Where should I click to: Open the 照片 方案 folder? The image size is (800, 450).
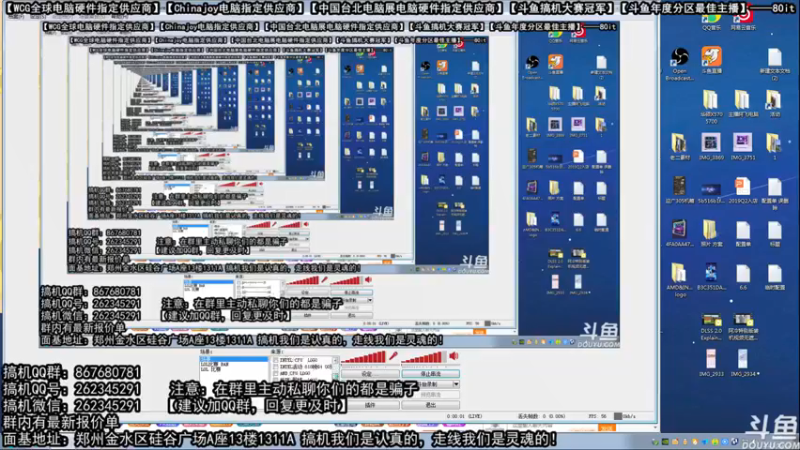(x=711, y=233)
